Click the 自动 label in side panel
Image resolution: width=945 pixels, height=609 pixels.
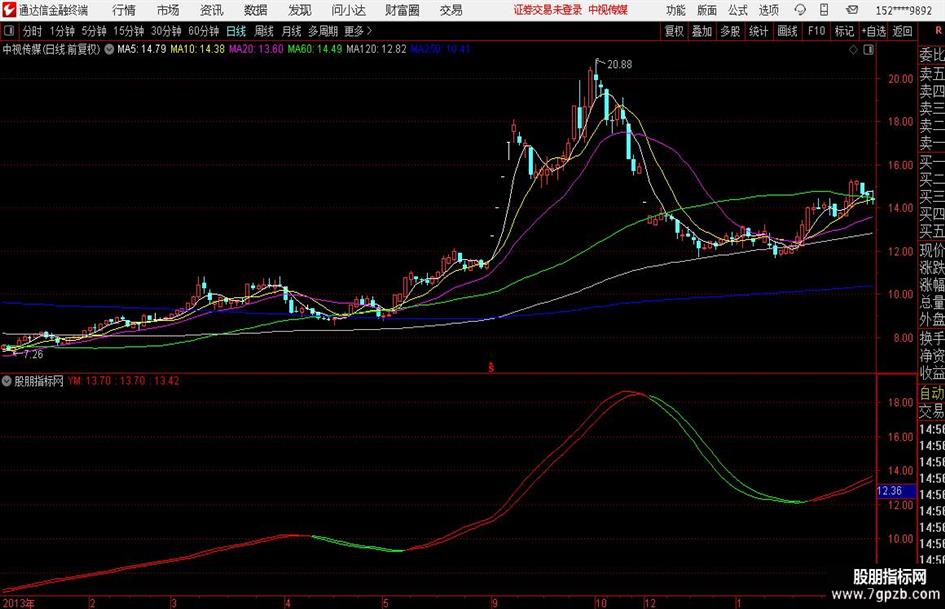(x=932, y=393)
